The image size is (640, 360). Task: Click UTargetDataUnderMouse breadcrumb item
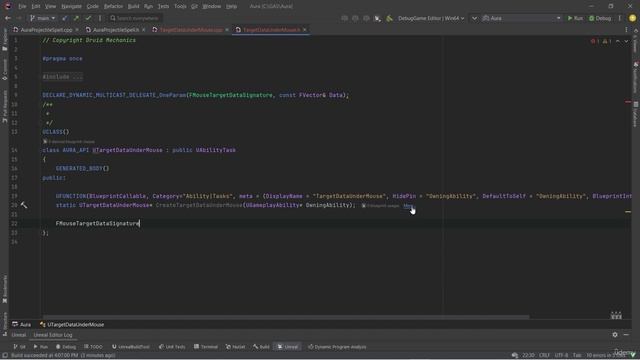pos(72,324)
